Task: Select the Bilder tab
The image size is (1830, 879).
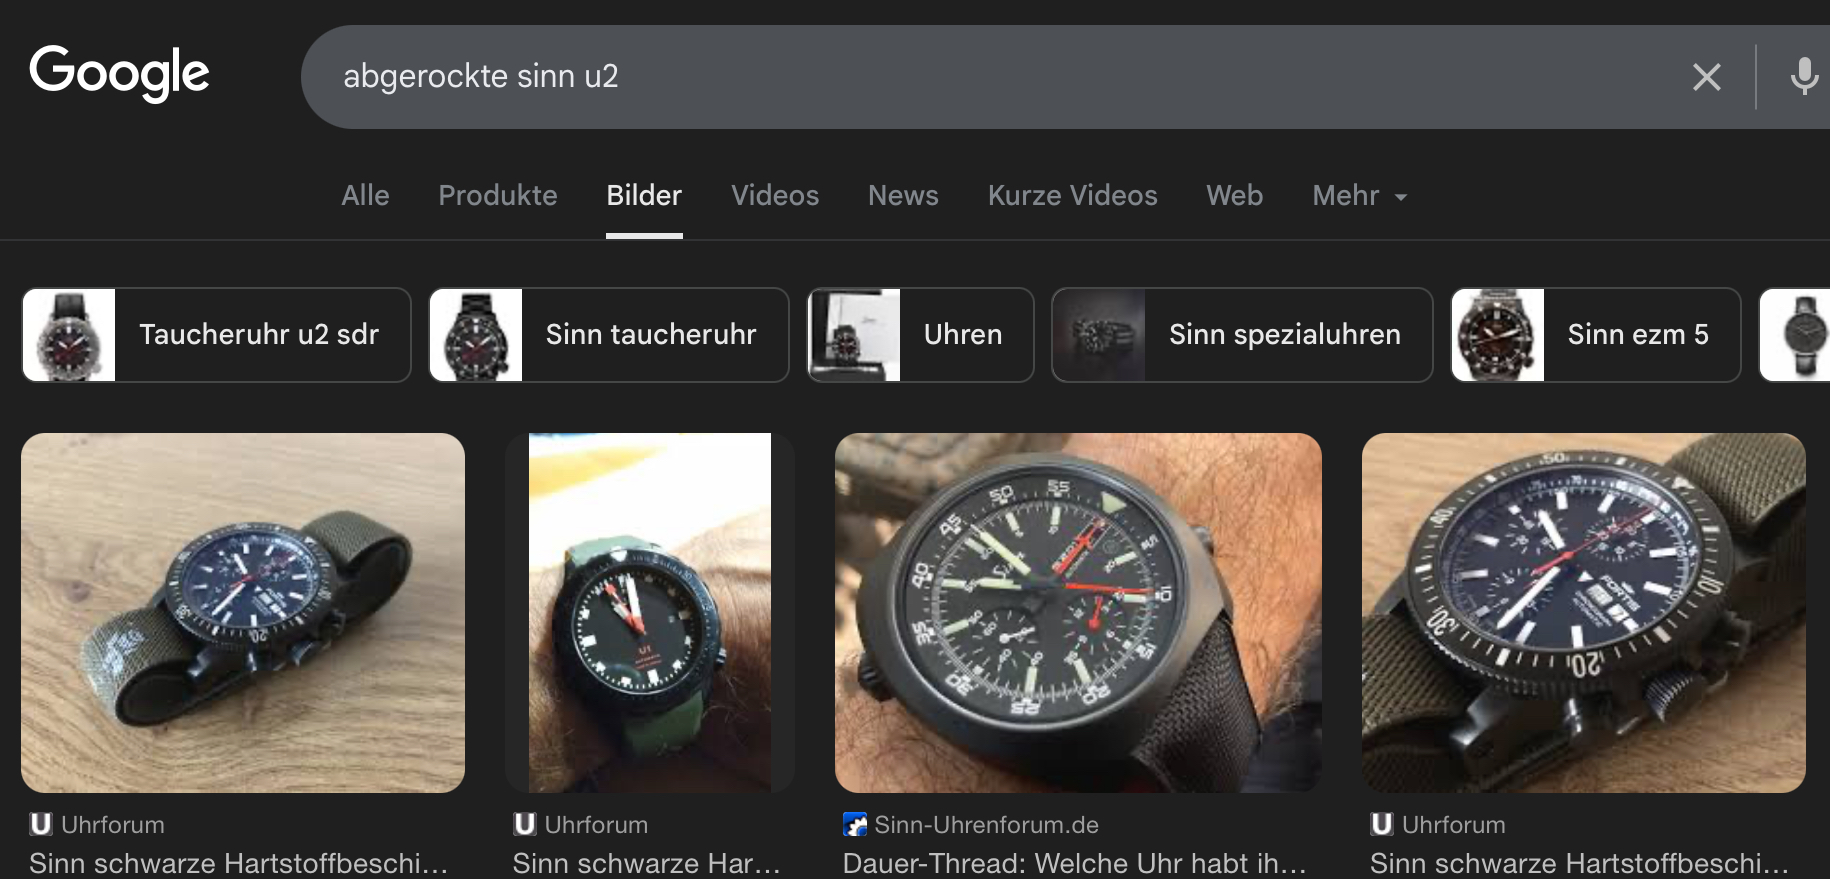Action: pyautogui.click(x=644, y=195)
